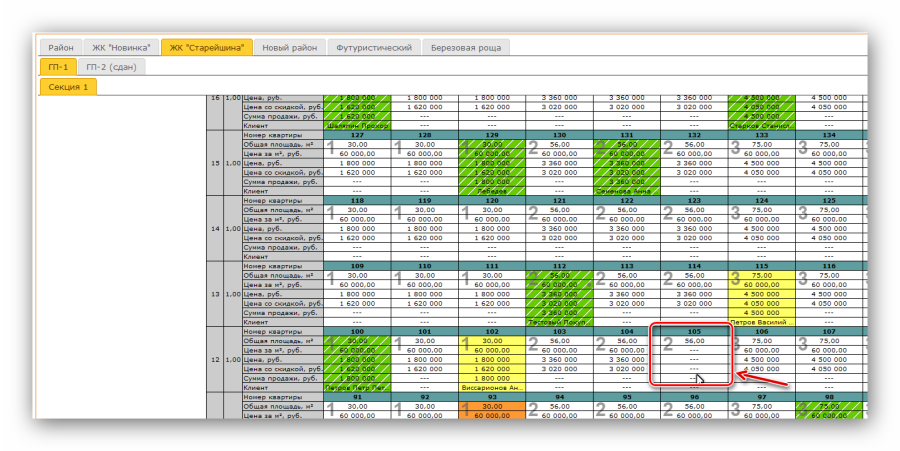Click client Лебедев under apartment 129
The width and height of the screenshot is (900, 451).
tap(491, 191)
